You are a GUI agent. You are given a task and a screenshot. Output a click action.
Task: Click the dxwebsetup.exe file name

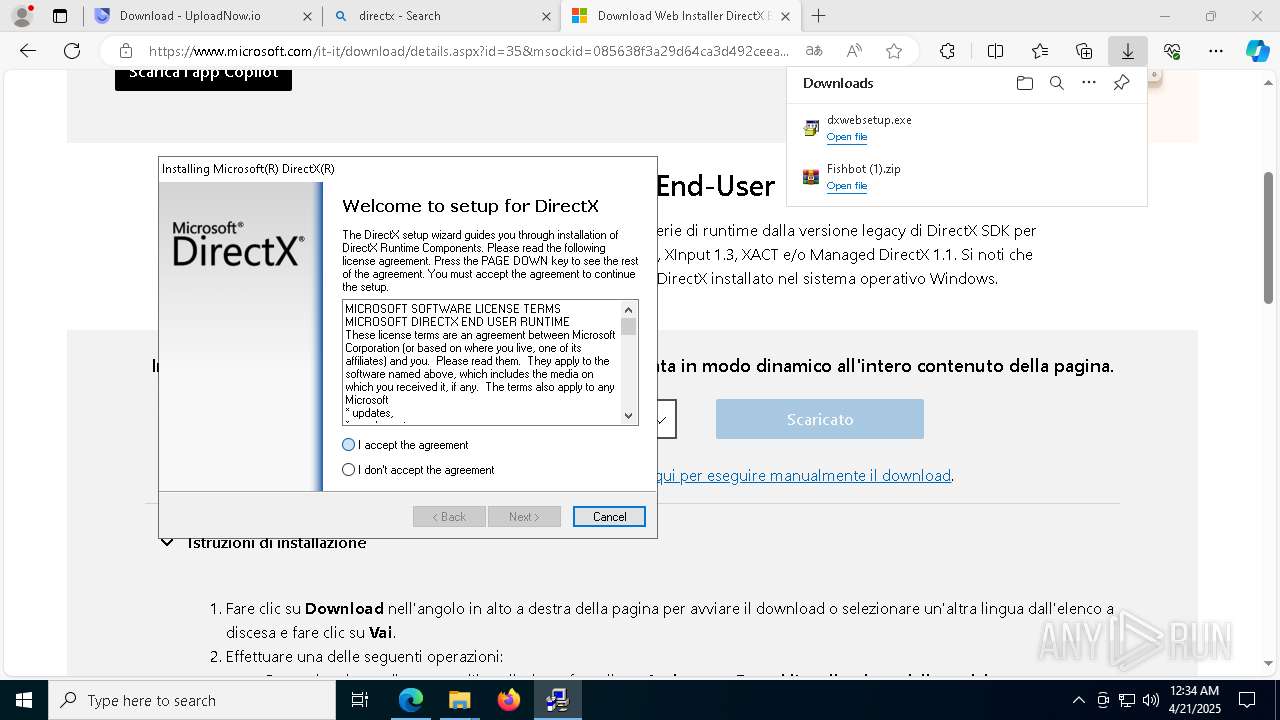tap(869, 120)
